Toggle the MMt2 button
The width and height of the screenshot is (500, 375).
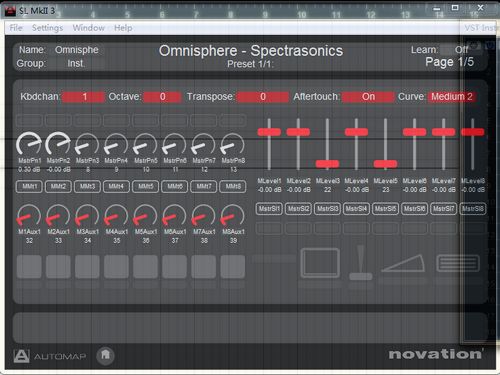(58, 186)
